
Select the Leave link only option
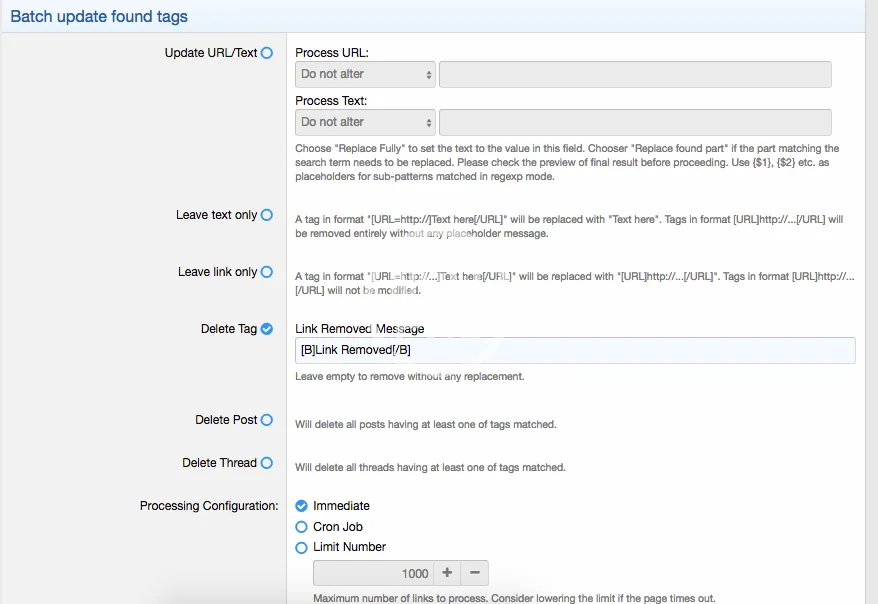(267, 272)
